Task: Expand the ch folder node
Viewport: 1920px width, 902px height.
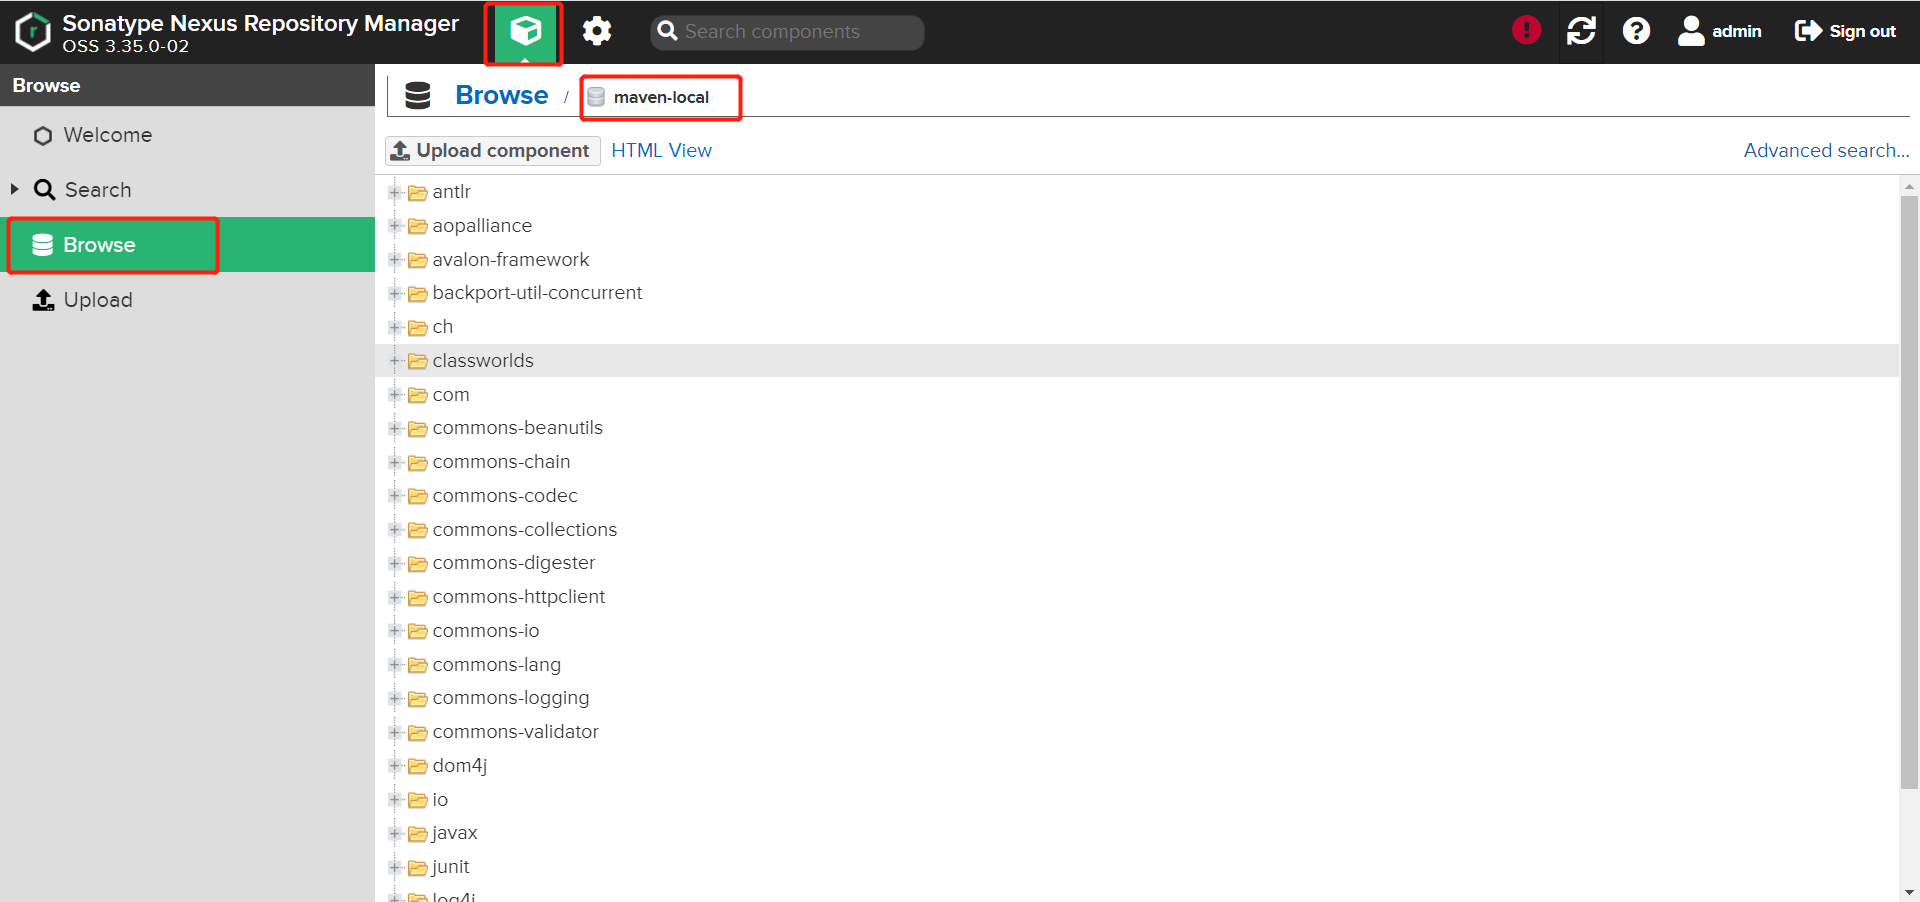Action: point(395,327)
